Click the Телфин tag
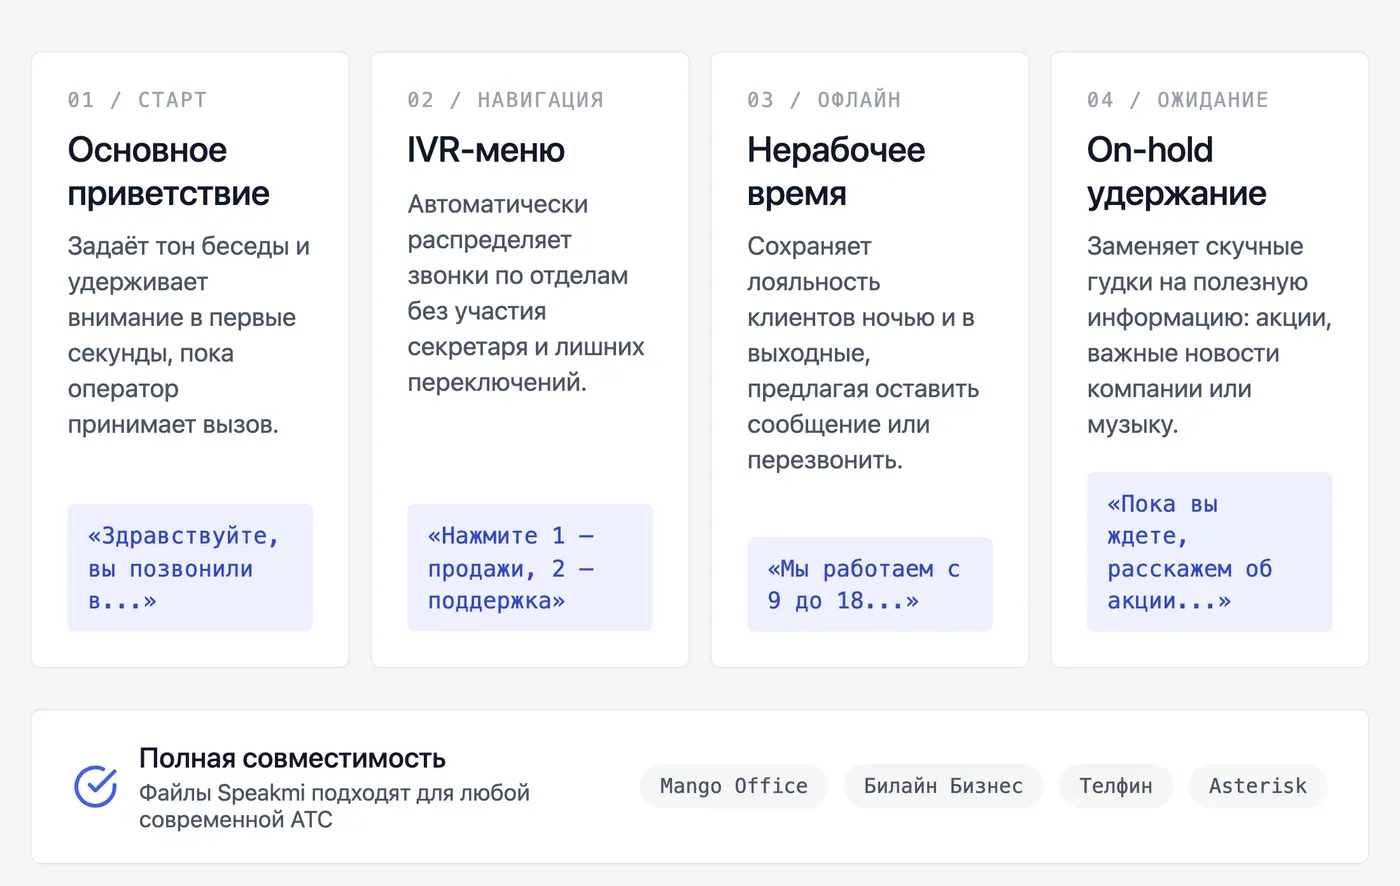The width and height of the screenshot is (1400, 886). tap(1116, 786)
